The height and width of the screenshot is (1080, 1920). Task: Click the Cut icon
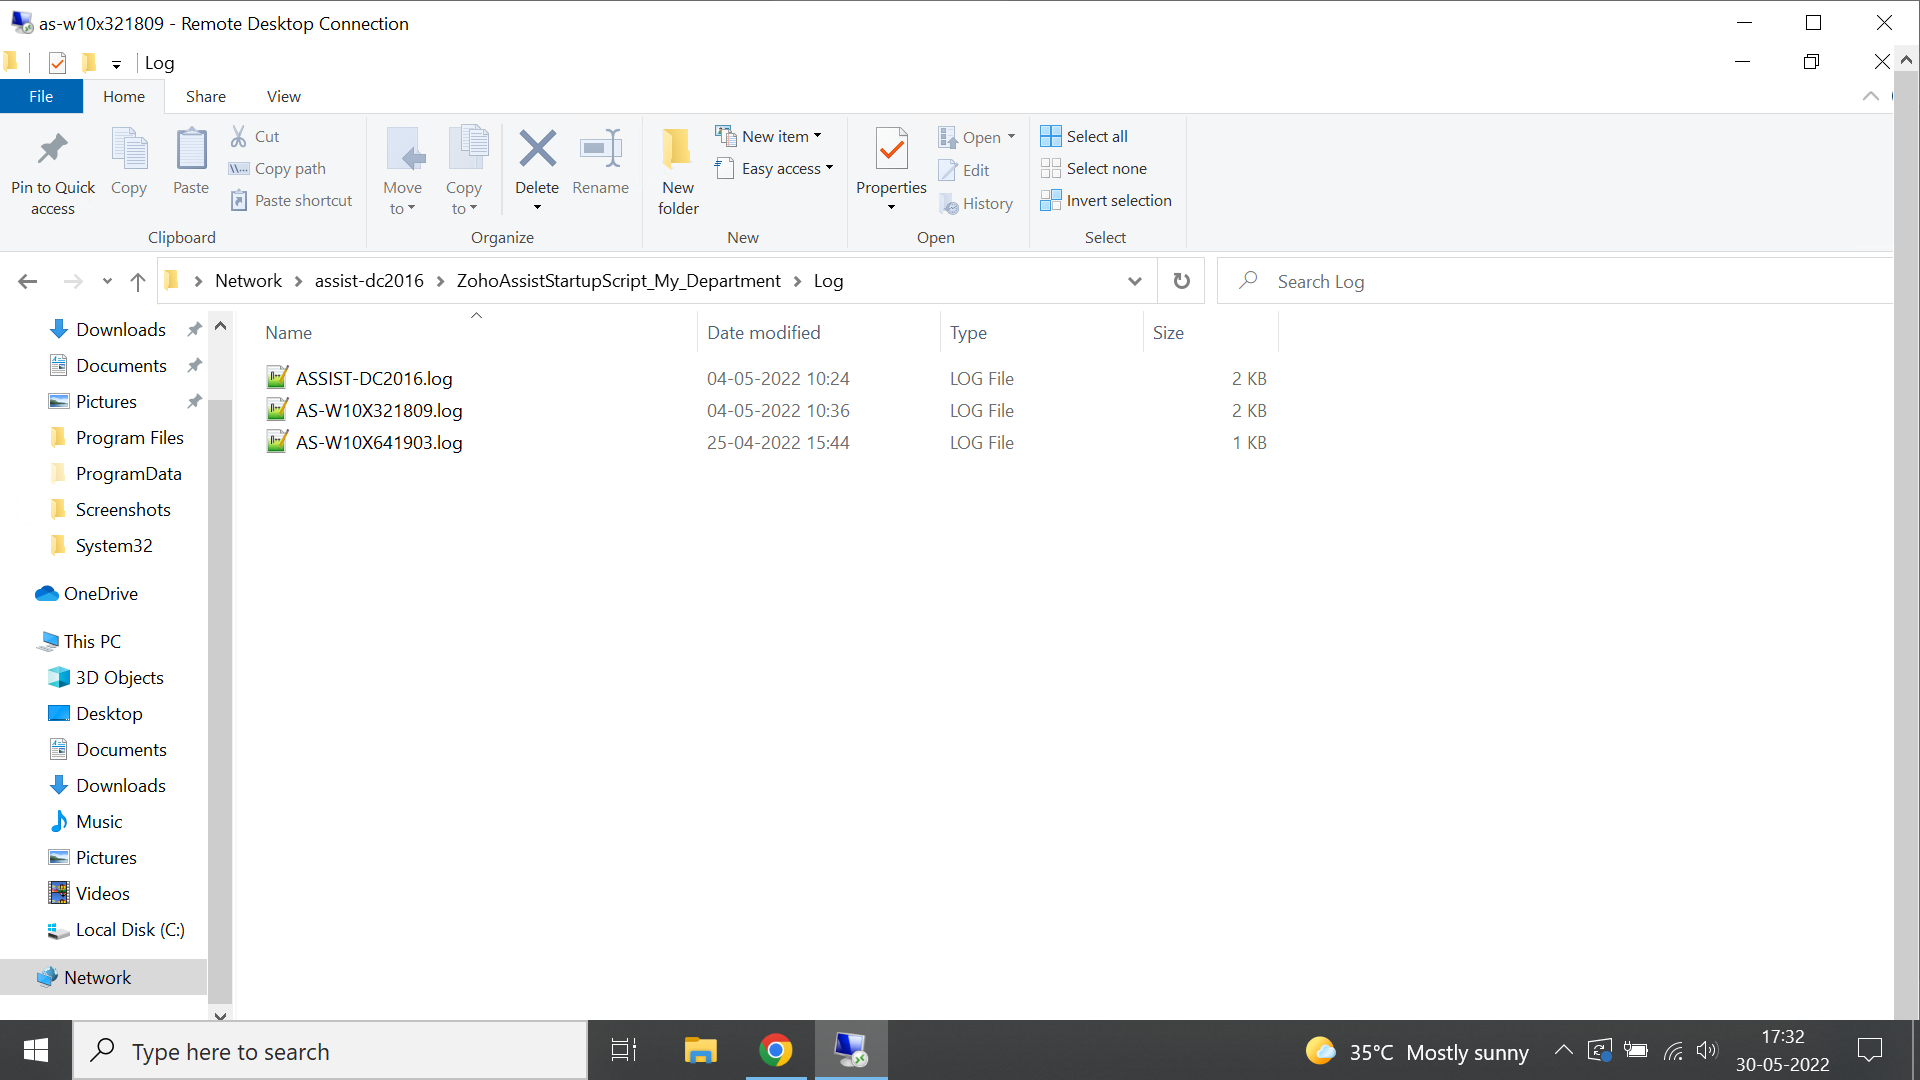pyautogui.click(x=255, y=136)
